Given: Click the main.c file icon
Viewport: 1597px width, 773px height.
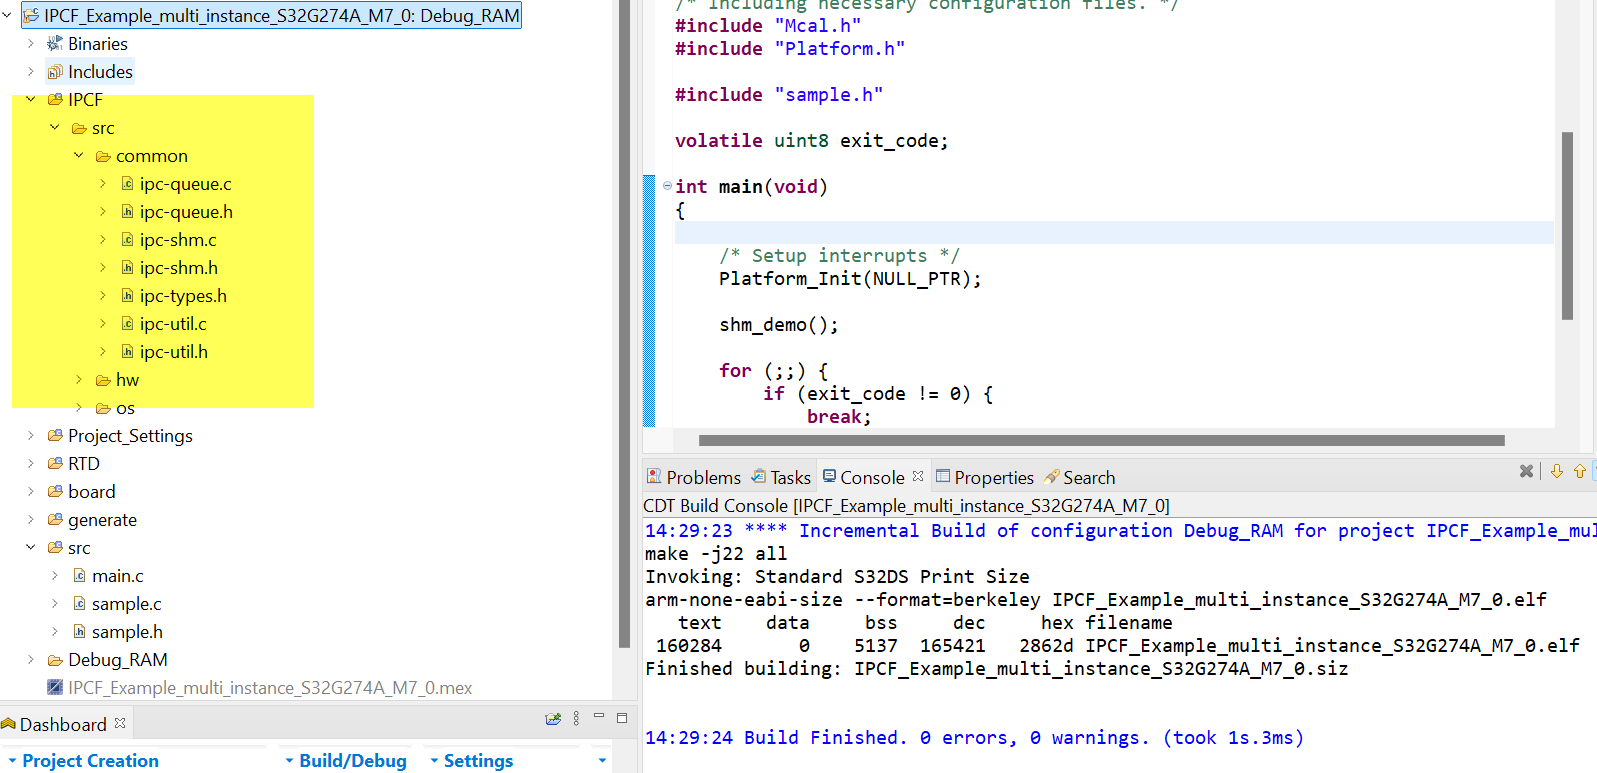Looking at the screenshot, I should coord(79,575).
